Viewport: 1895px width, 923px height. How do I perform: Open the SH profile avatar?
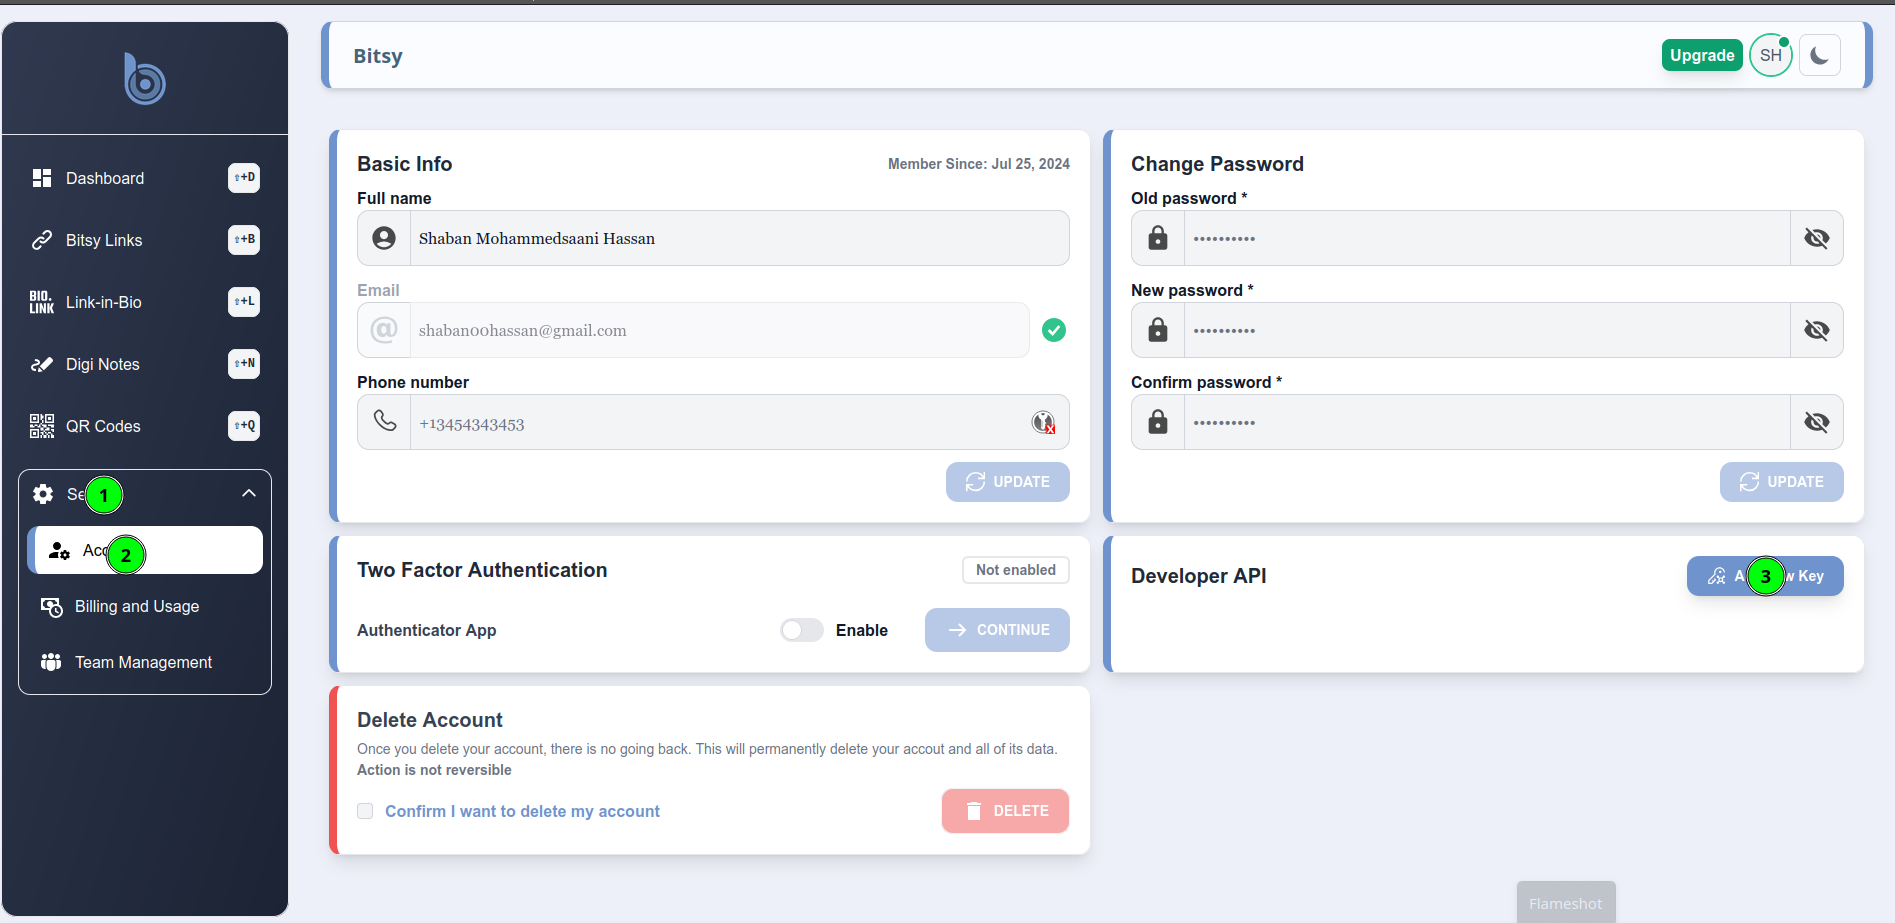[x=1770, y=55]
